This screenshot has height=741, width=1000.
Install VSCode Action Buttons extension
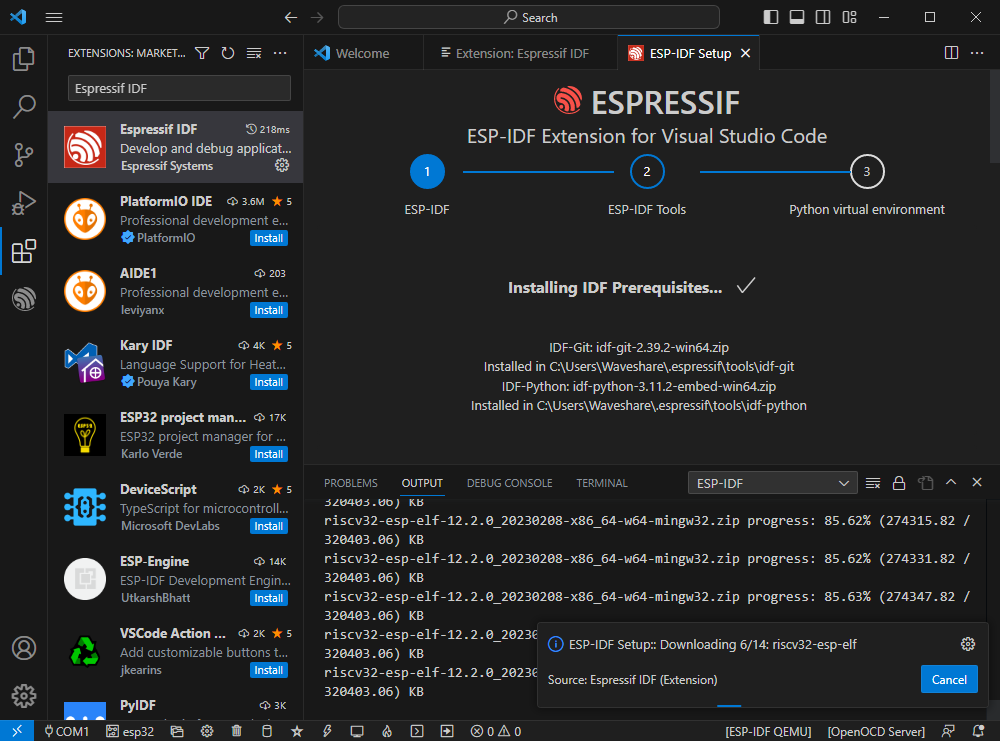point(268,671)
